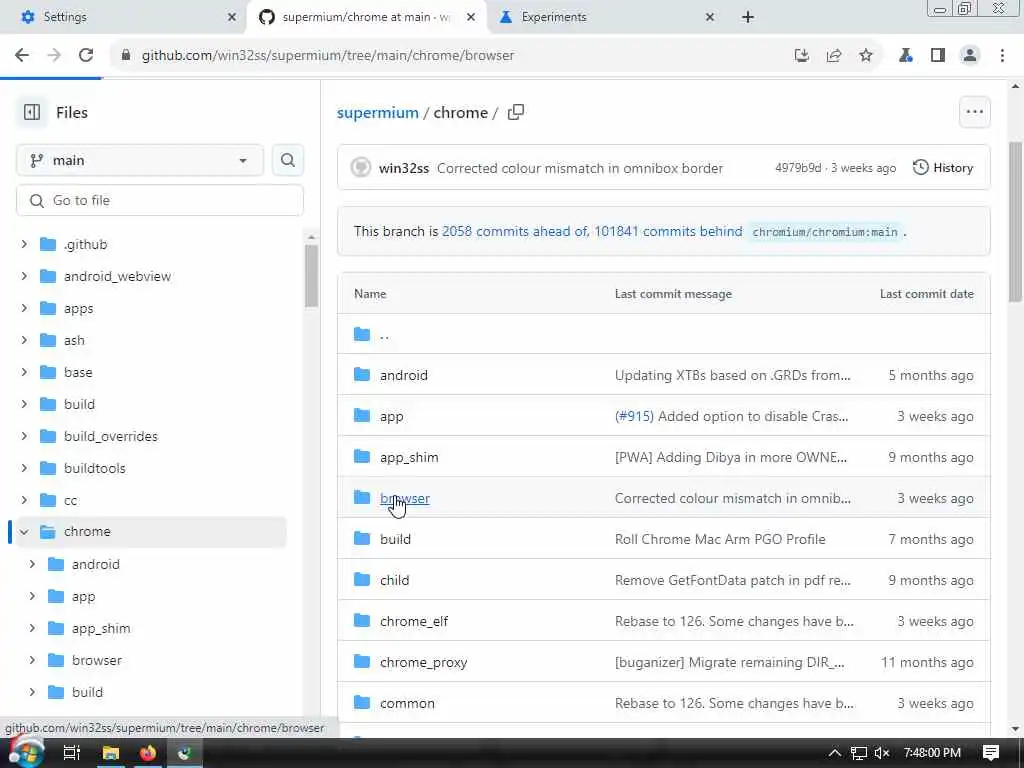1024x768 pixels.
Task: Select the supermium/chrome at main tab
Action: (366, 17)
